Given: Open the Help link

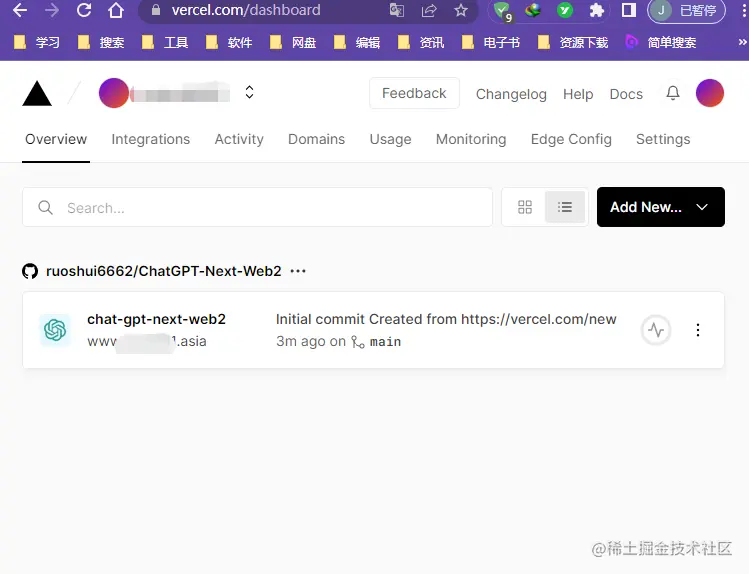Looking at the screenshot, I should (578, 94).
